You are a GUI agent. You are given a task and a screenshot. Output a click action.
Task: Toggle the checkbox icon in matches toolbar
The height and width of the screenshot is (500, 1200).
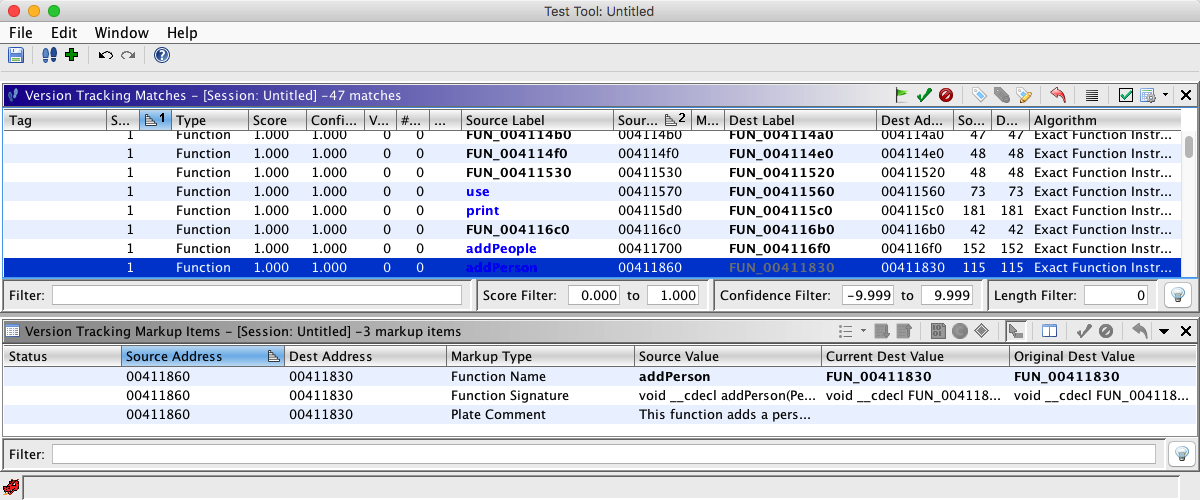(1126, 95)
